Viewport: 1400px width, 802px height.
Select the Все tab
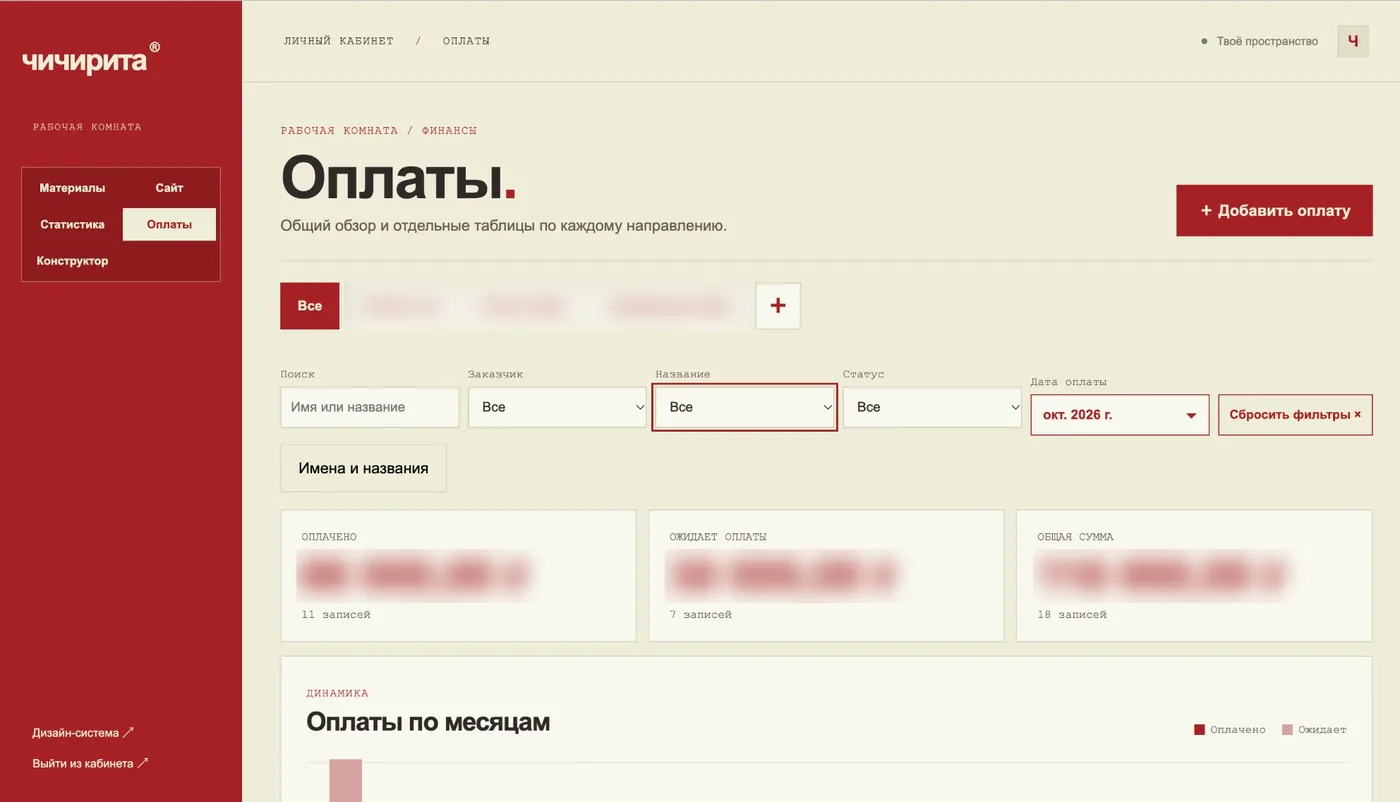(x=310, y=306)
